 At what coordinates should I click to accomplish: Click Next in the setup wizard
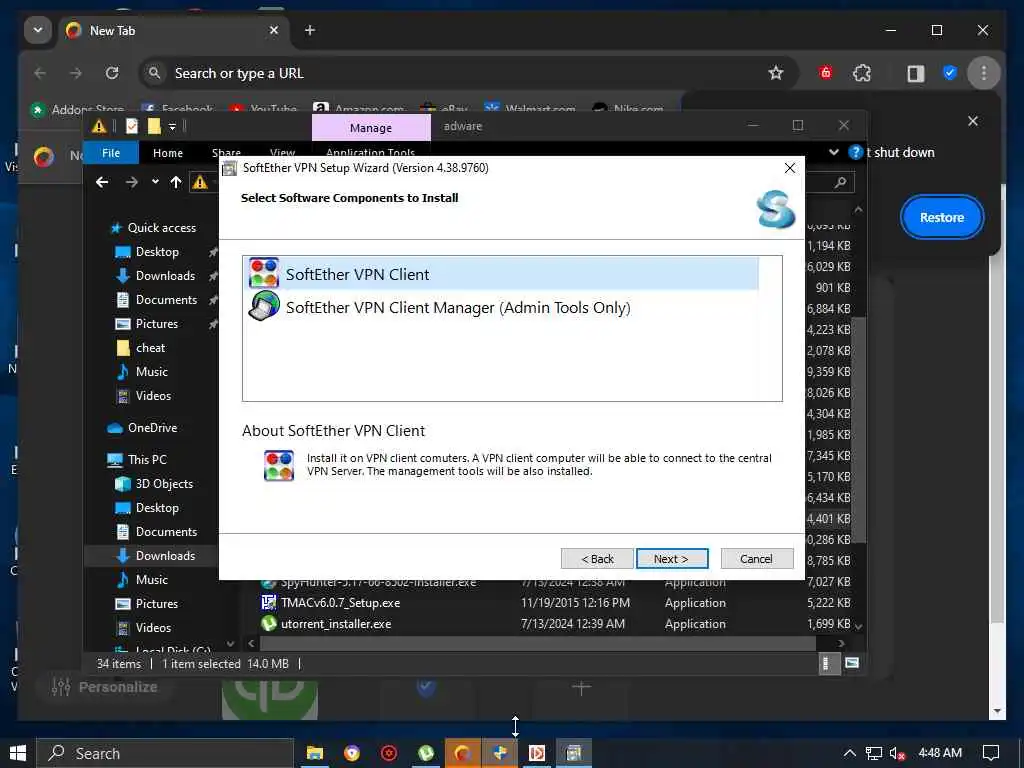(671, 559)
